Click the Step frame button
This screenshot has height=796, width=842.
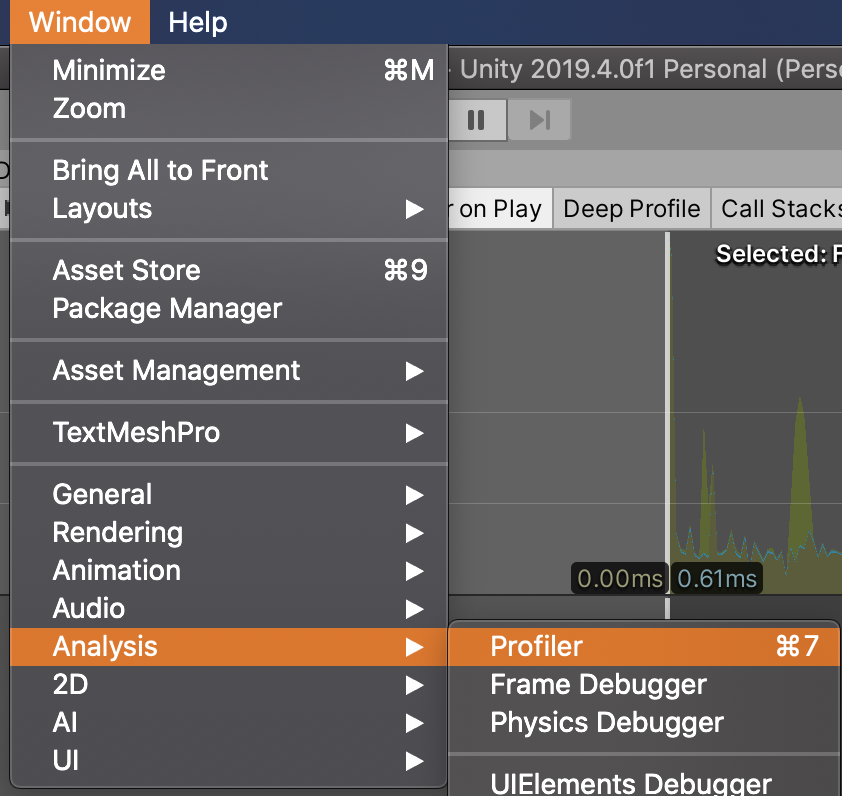point(539,120)
